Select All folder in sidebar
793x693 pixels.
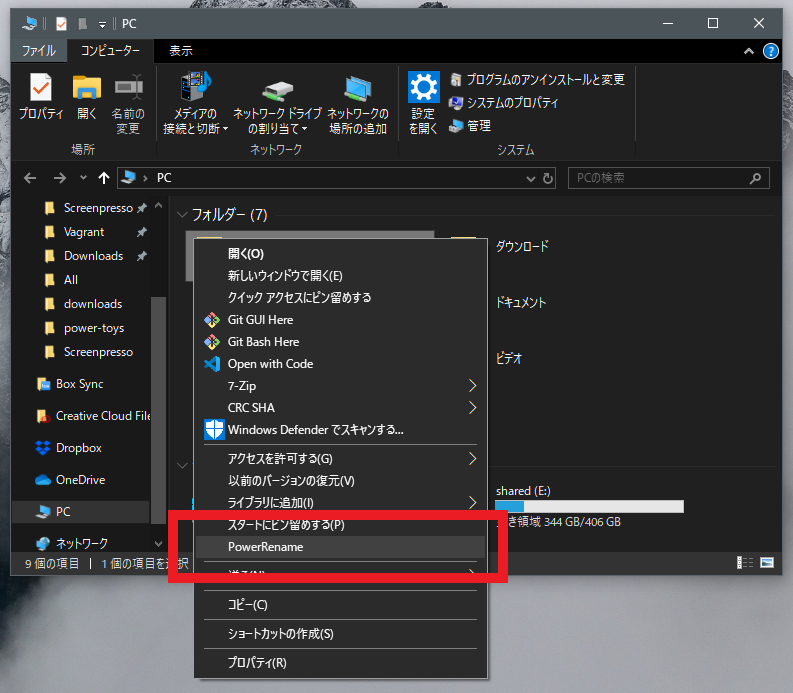pyautogui.click(x=71, y=280)
